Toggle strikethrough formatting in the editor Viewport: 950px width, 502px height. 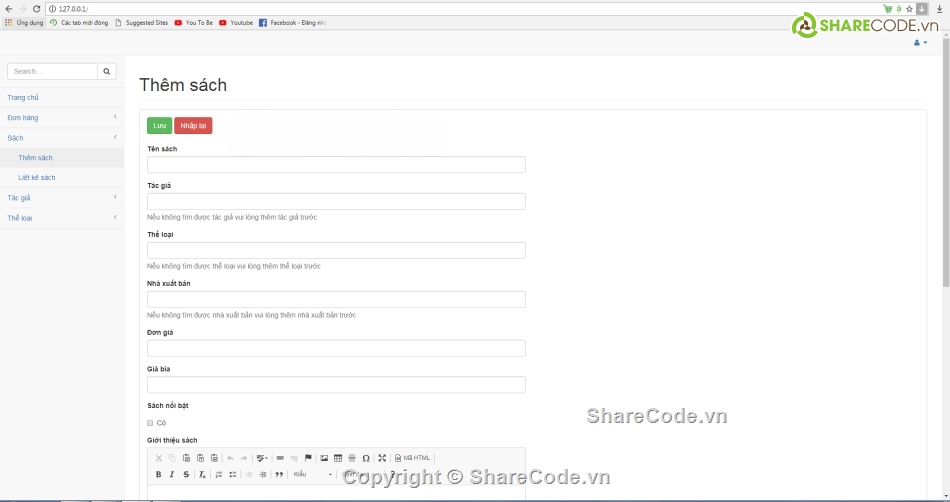click(x=186, y=475)
